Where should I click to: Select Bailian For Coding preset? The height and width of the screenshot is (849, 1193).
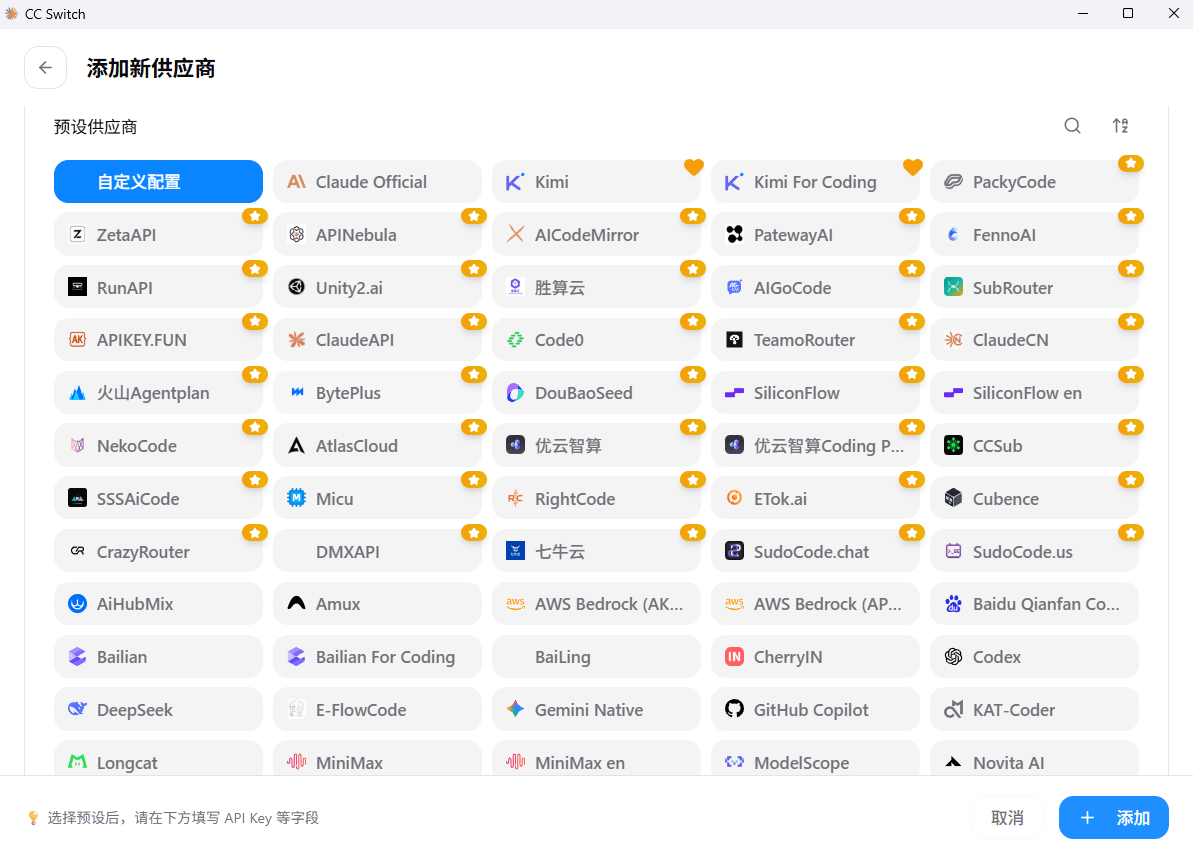pos(377,657)
